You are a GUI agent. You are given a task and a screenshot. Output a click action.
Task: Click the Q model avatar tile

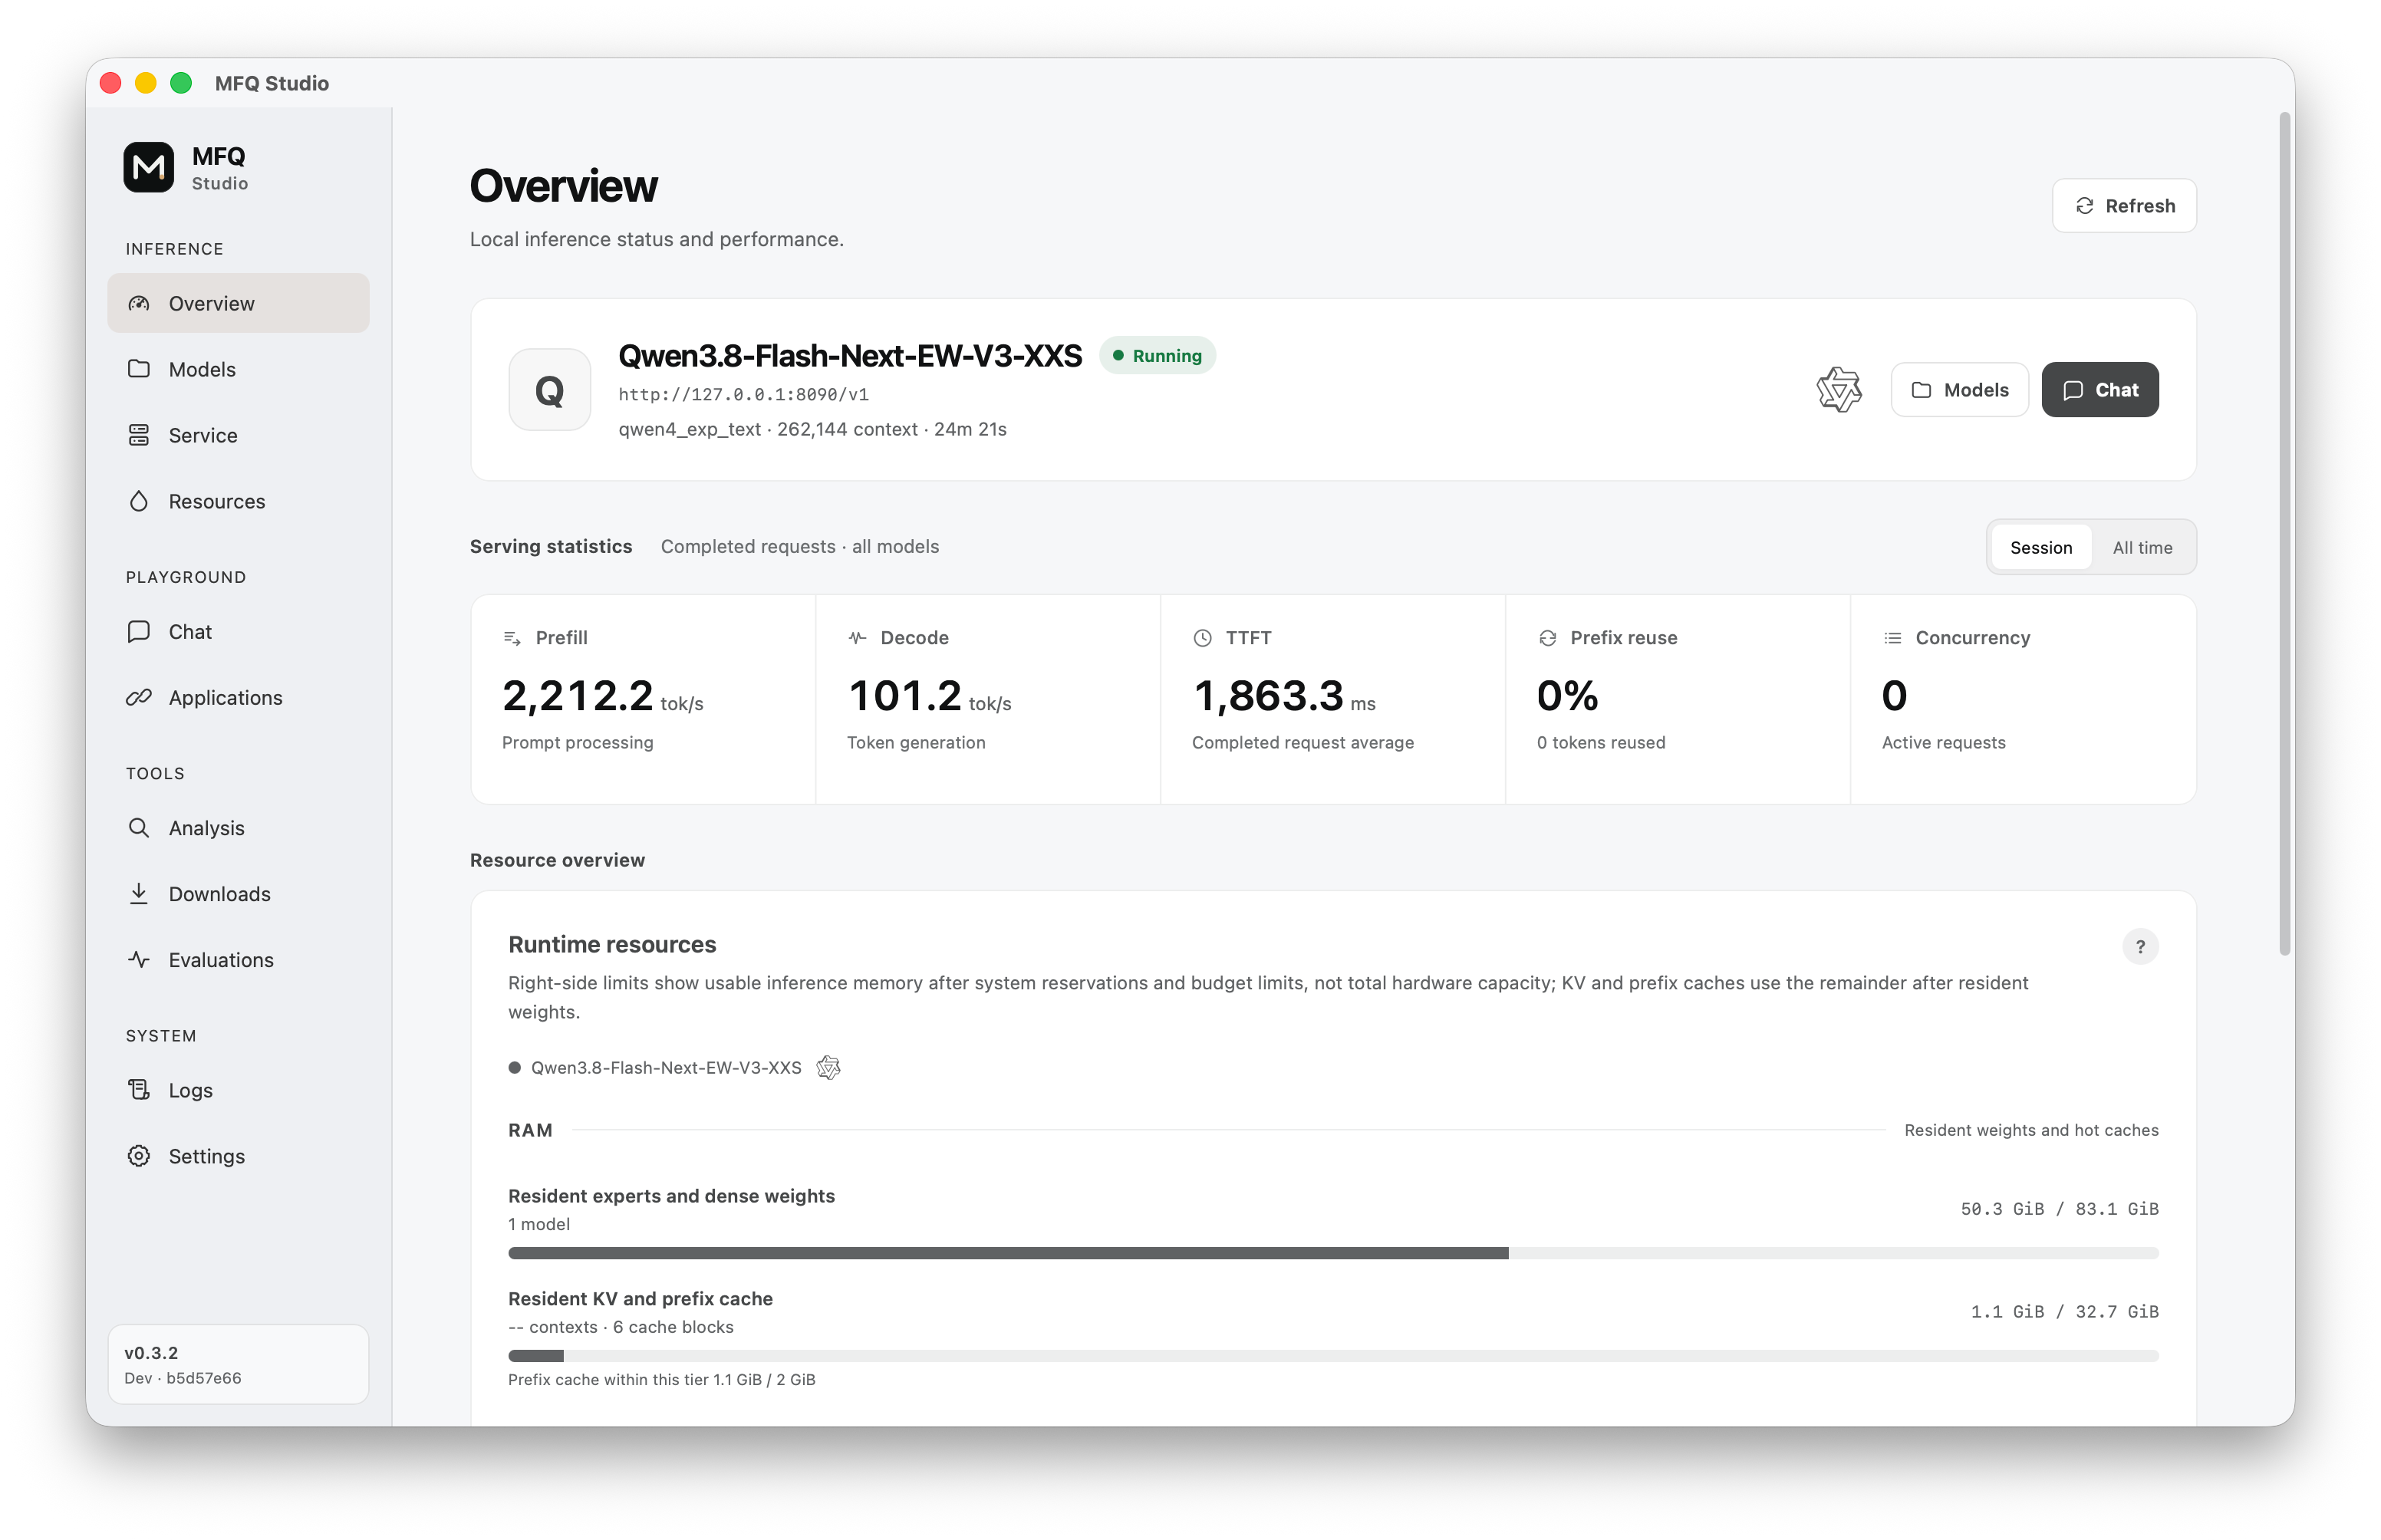549,389
